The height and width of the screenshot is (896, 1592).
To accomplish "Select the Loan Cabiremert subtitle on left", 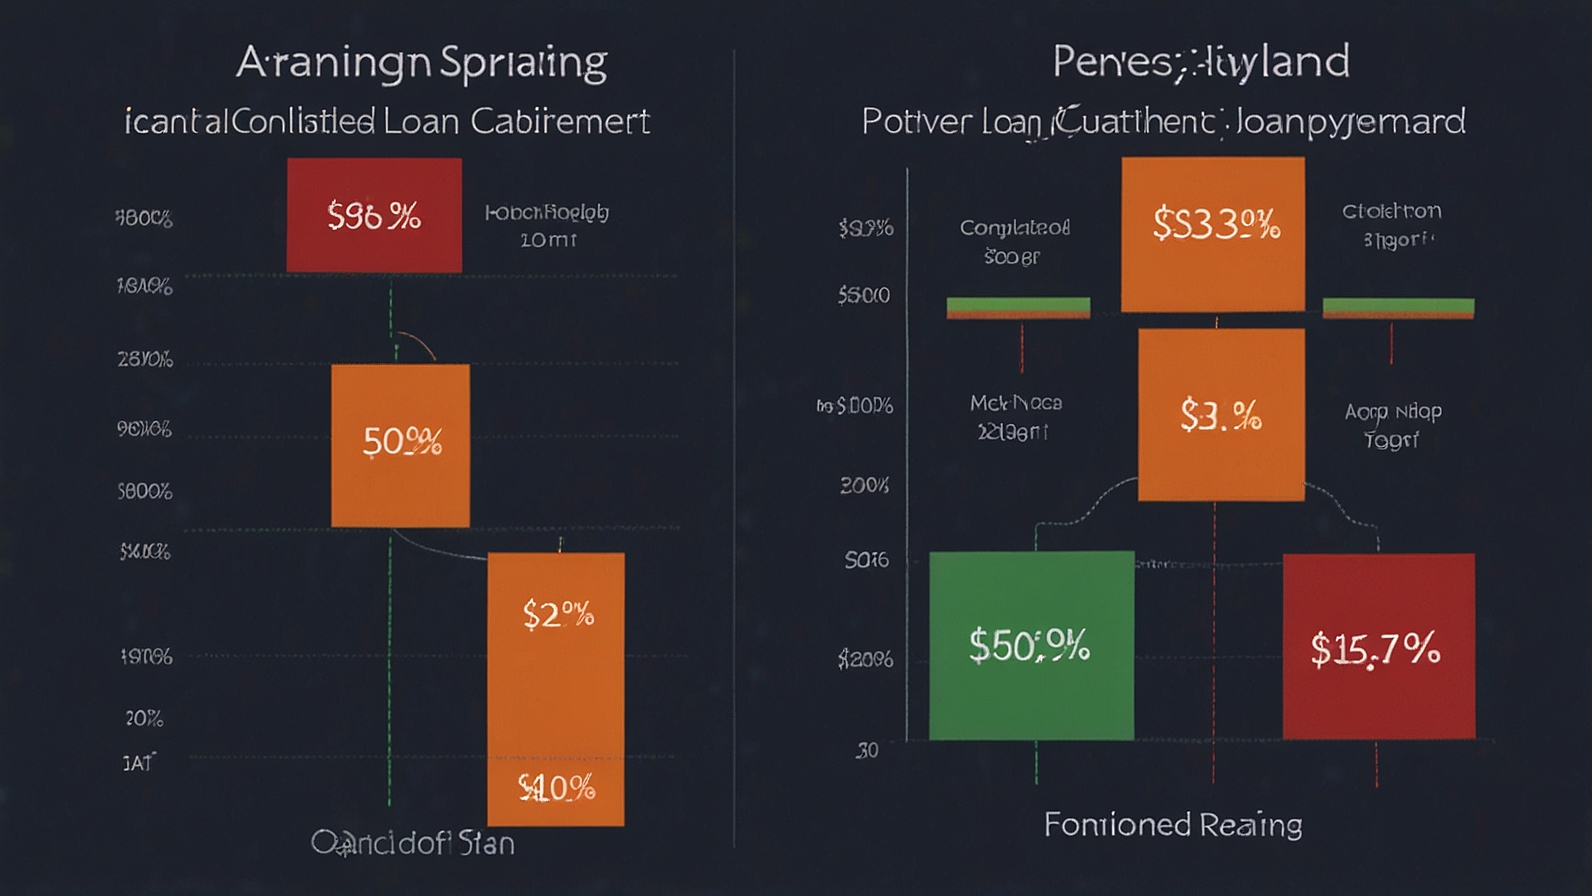I will point(387,122).
